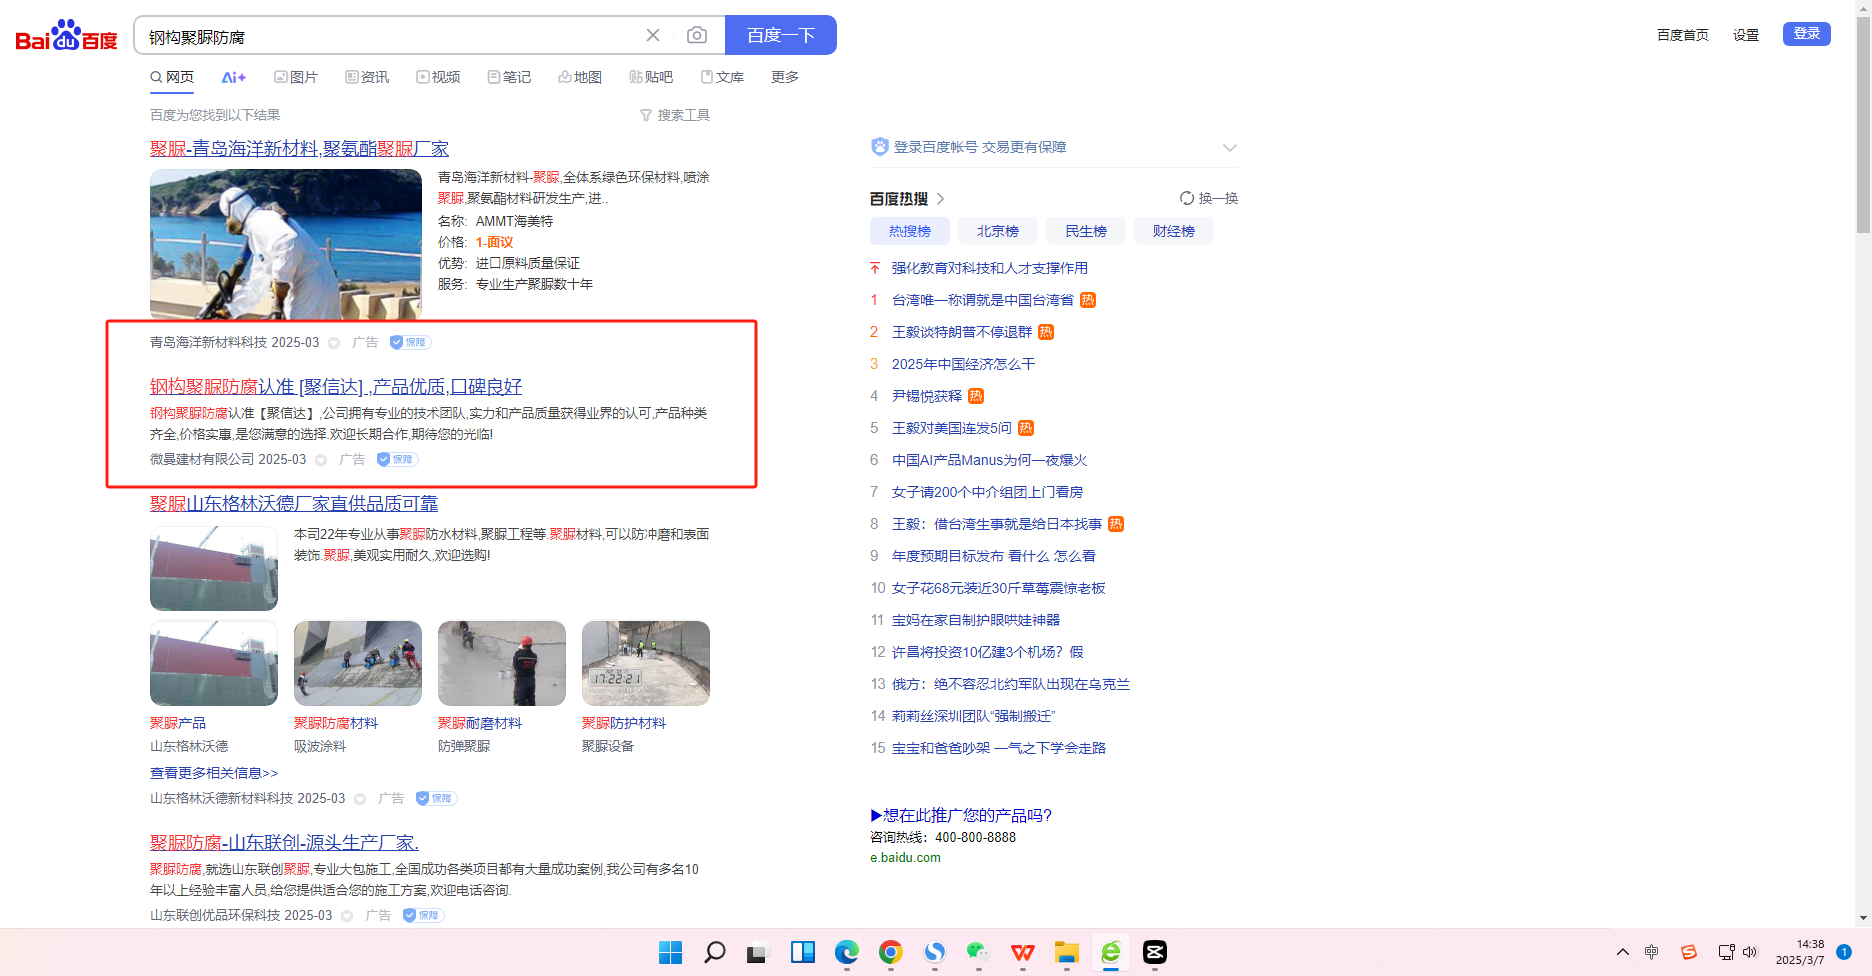Screen dimensions: 1872x976
Task: Launch Google Chrome from the taskbar
Action: pyautogui.click(x=890, y=952)
